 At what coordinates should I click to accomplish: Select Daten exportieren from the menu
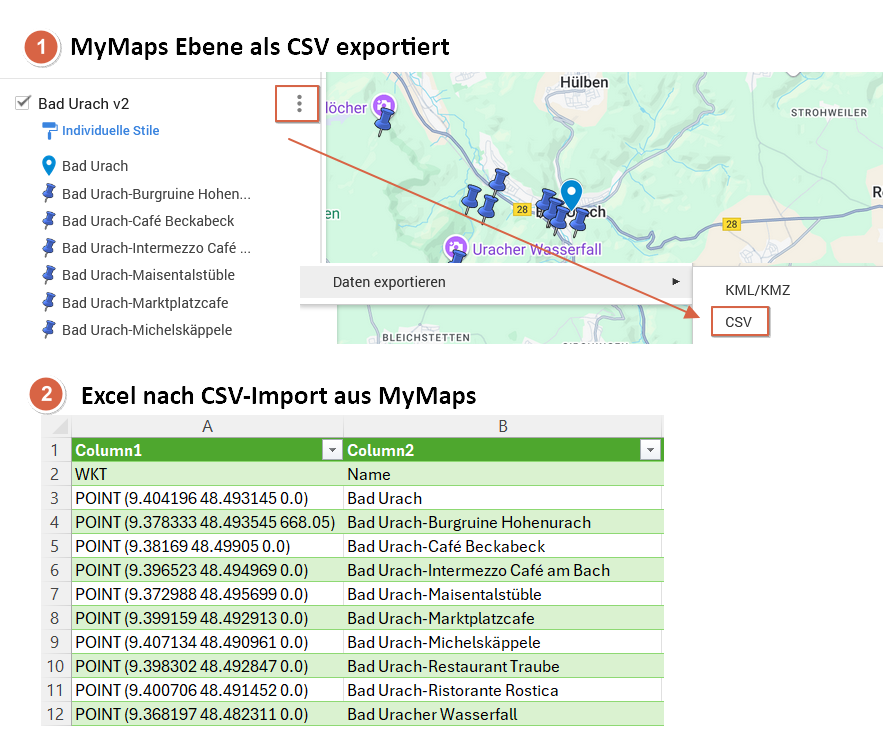(389, 283)
